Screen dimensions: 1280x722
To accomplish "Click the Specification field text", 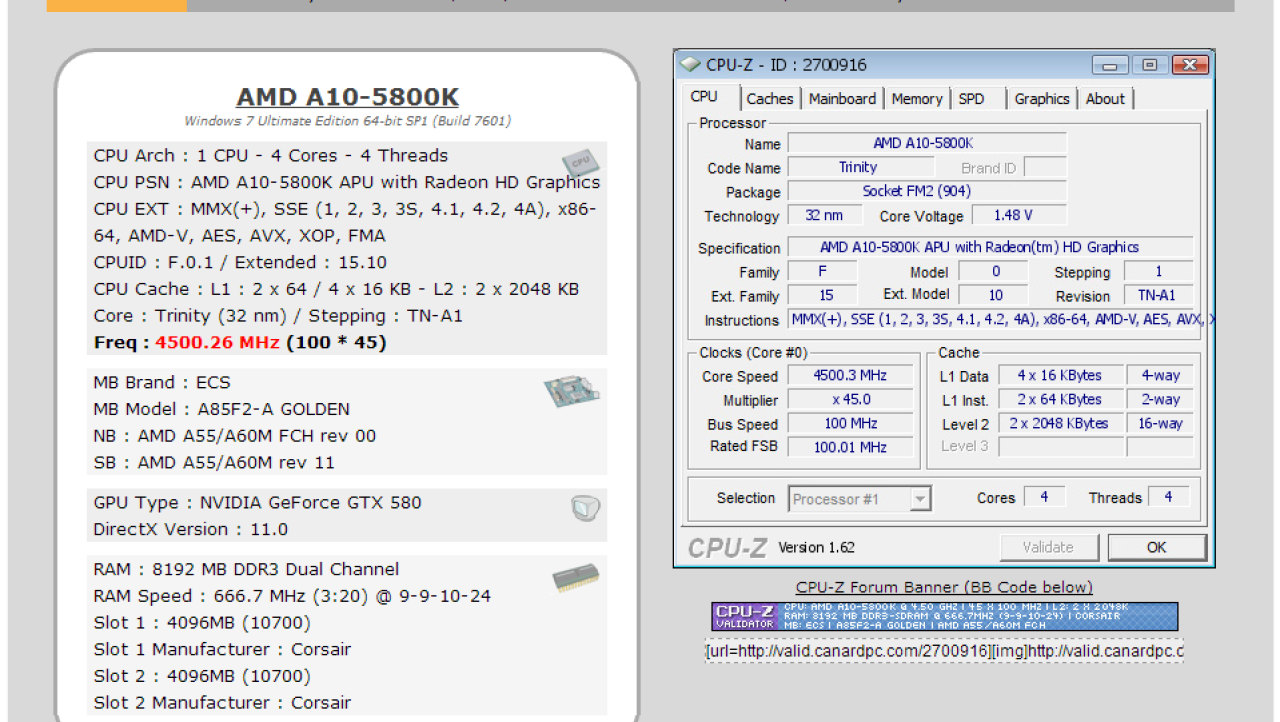I will [x=990, y=247].
